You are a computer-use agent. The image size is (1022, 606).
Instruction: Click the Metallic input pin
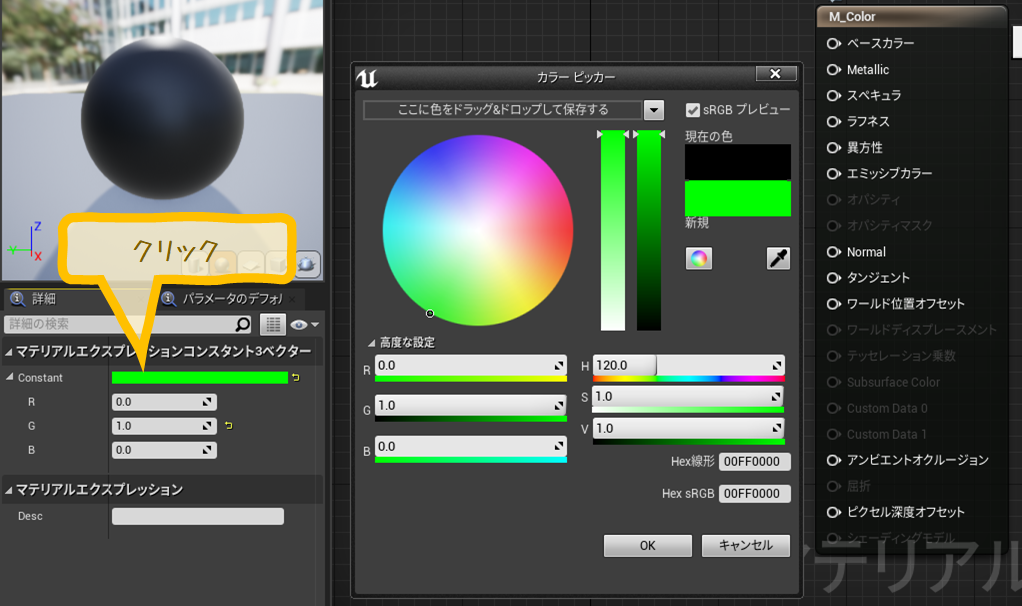(x=834, y=70)
